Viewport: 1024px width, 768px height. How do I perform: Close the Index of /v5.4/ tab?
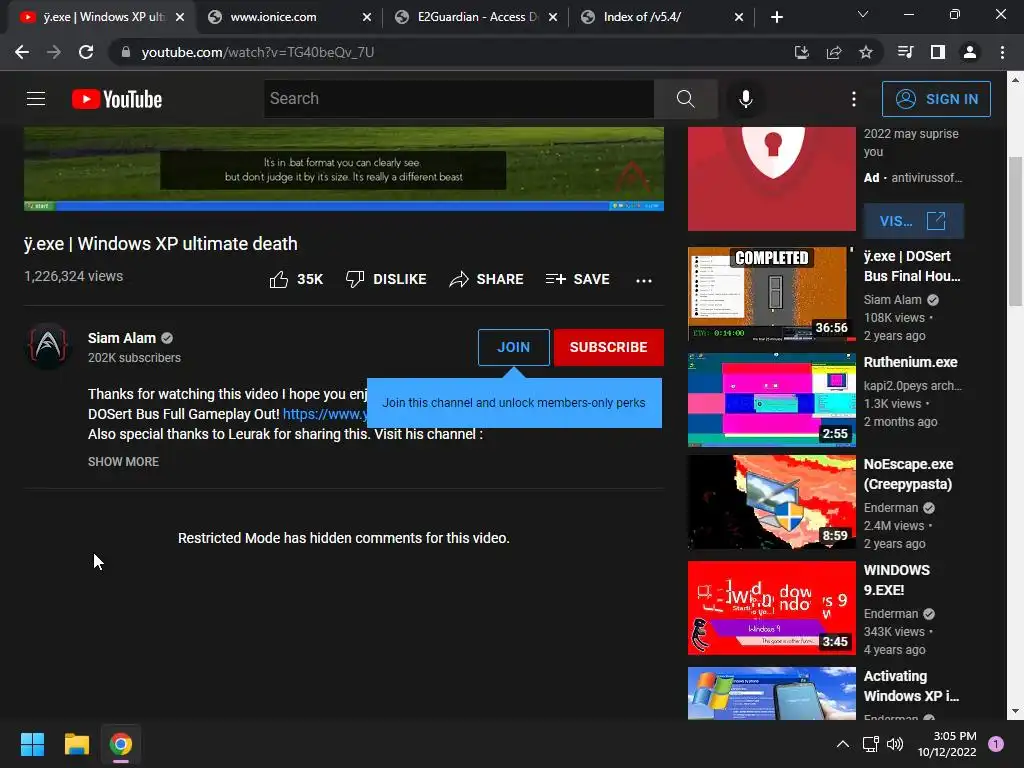coord(739,18)
